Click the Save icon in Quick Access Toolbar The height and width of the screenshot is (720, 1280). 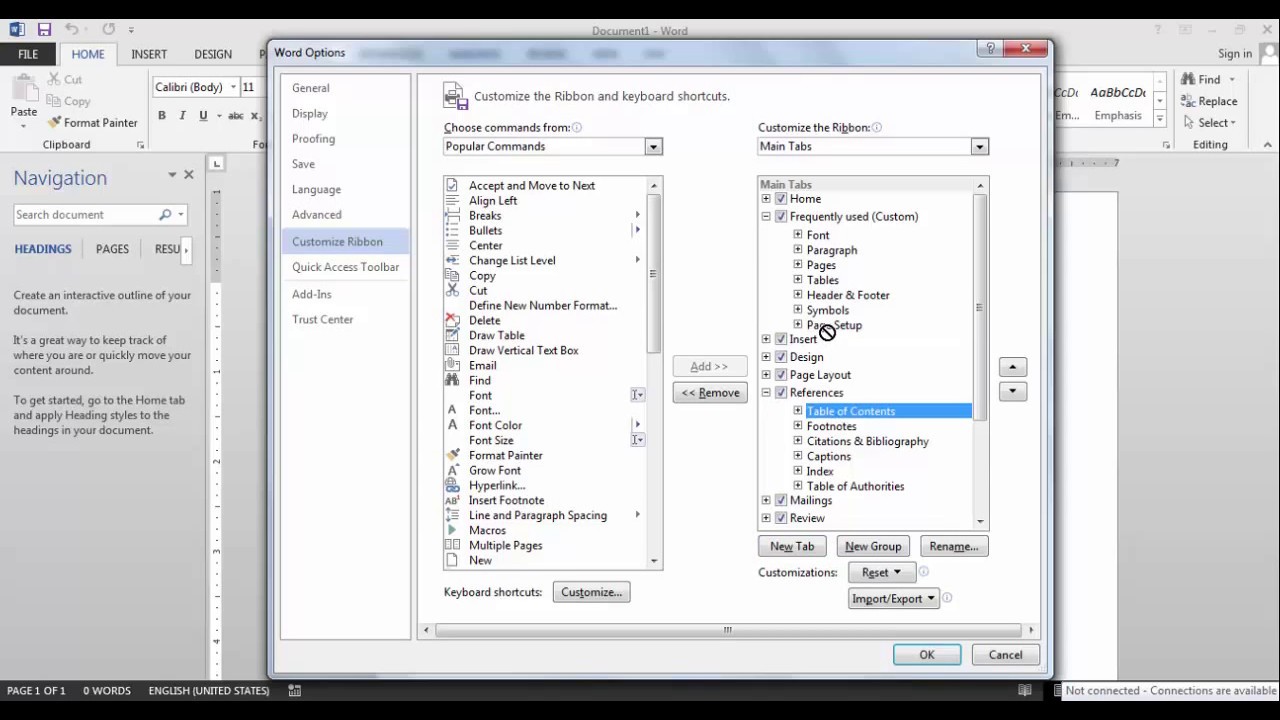click(44, 30)
